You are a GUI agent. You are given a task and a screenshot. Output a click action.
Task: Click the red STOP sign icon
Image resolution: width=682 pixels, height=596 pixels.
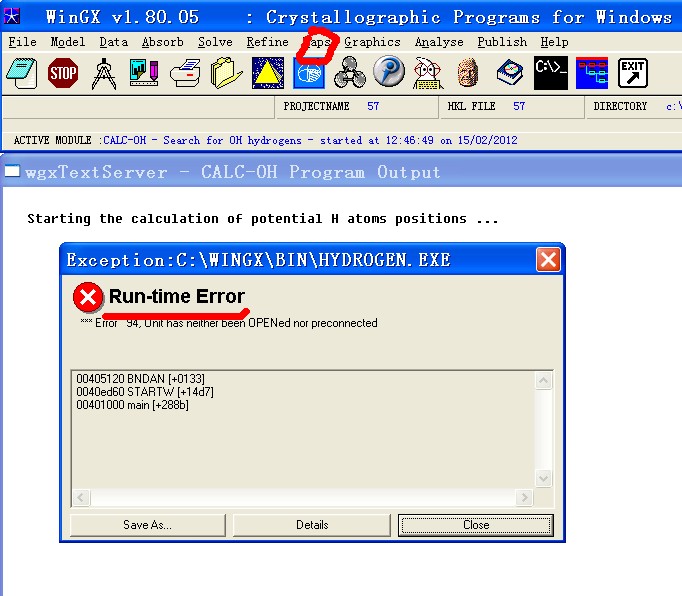coord(63,73)
